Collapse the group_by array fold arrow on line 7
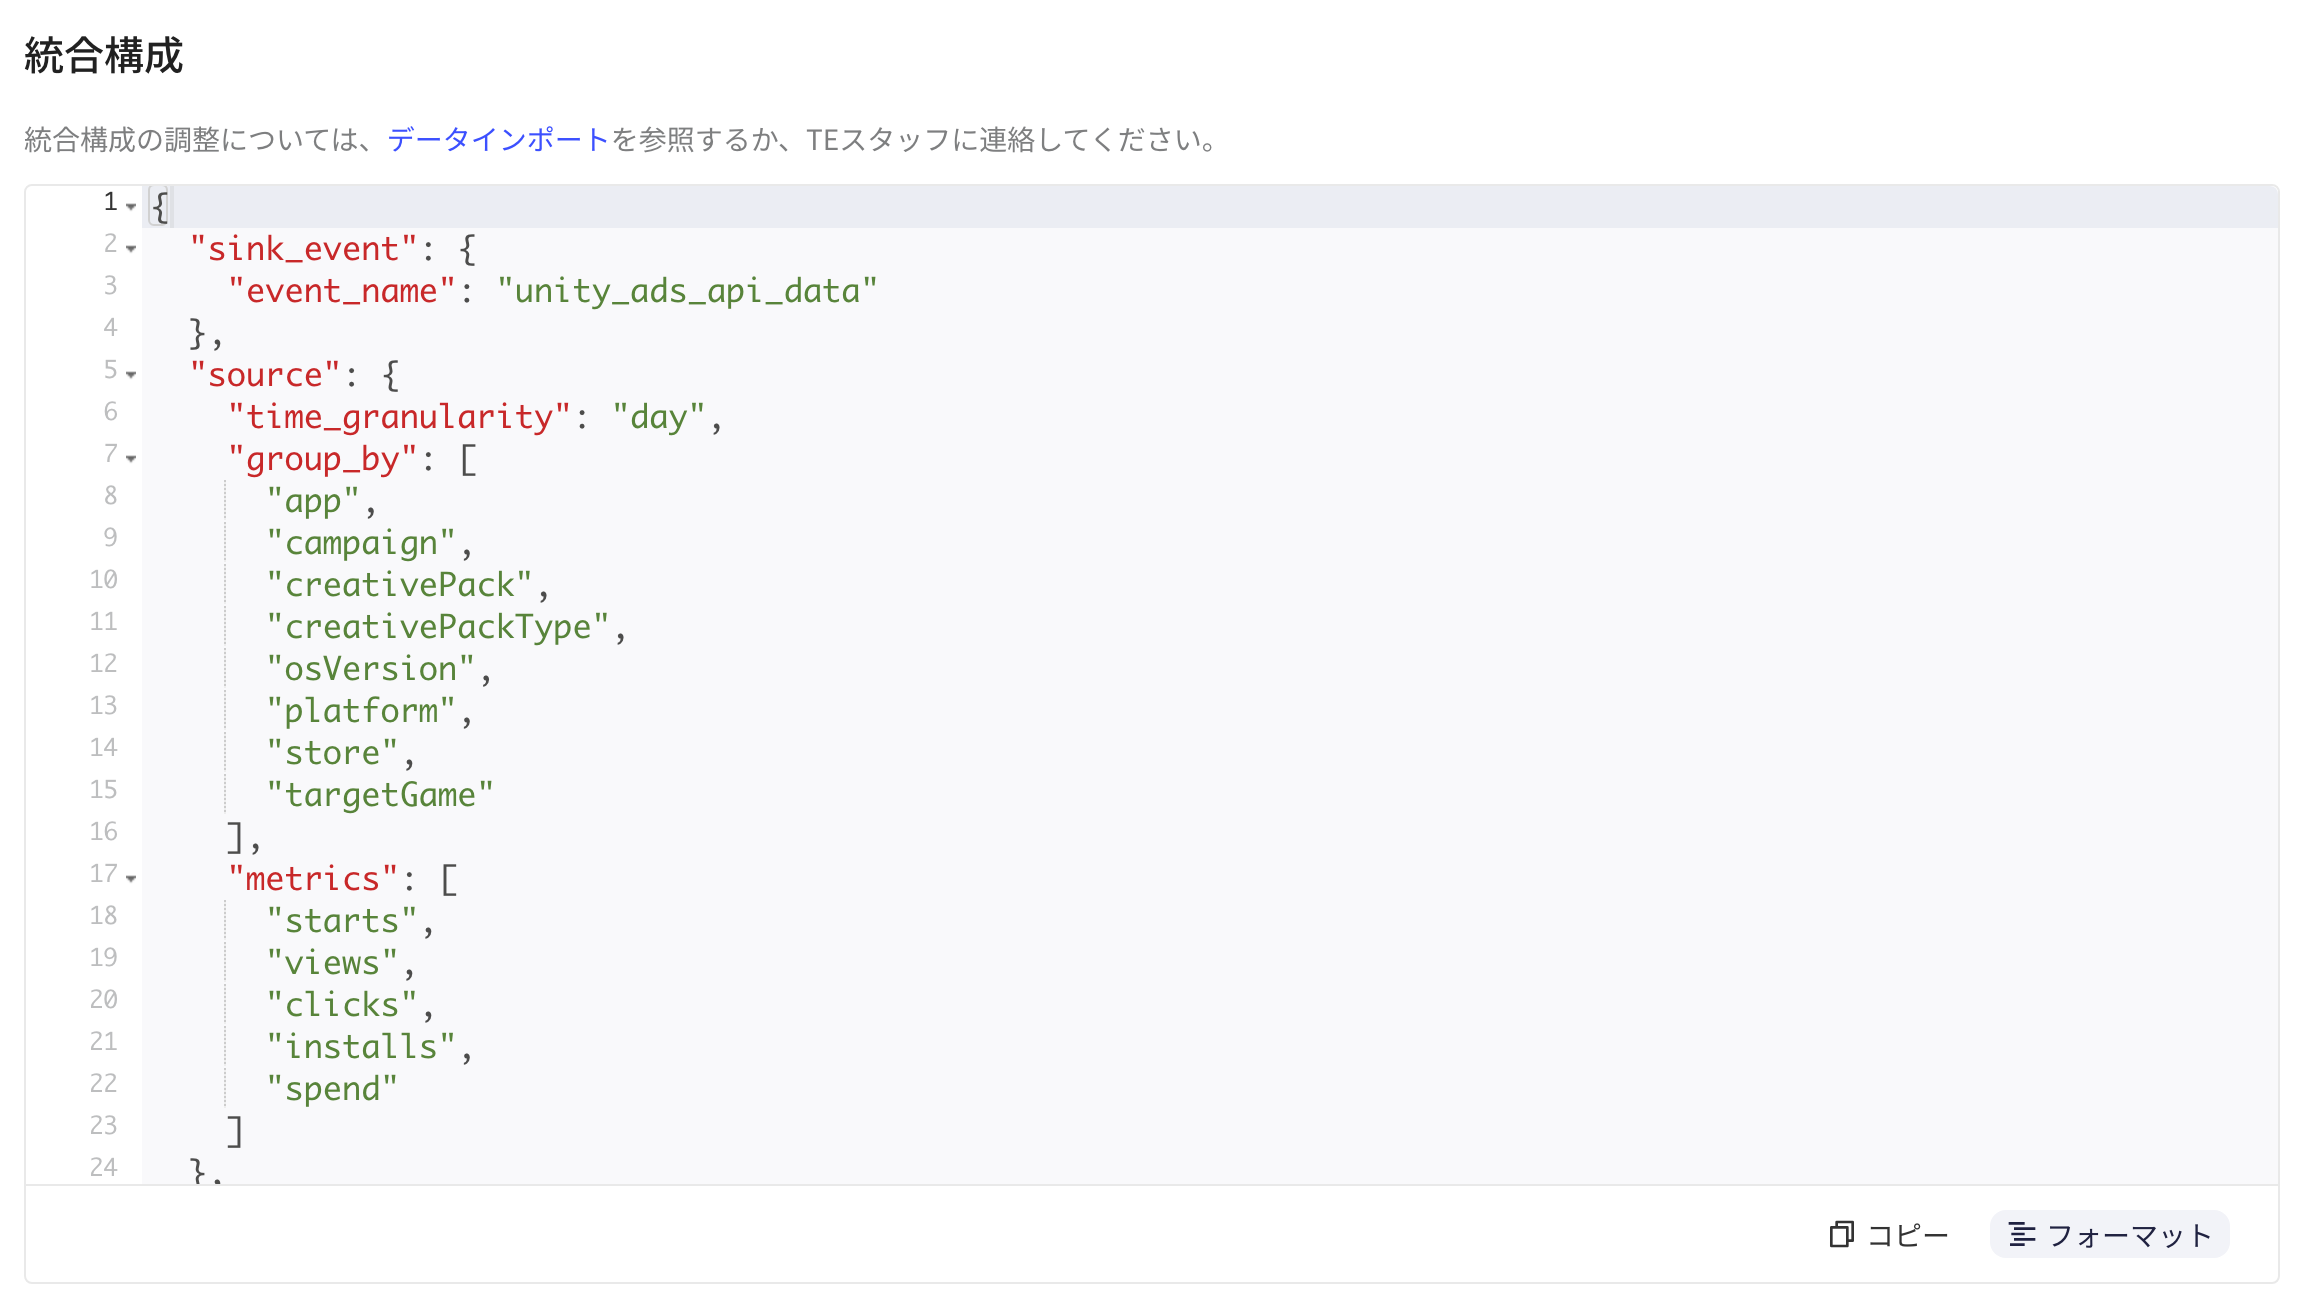The height and width of the screenshot is (1308, 2304). pyautogui.click(x=131, y=458)
